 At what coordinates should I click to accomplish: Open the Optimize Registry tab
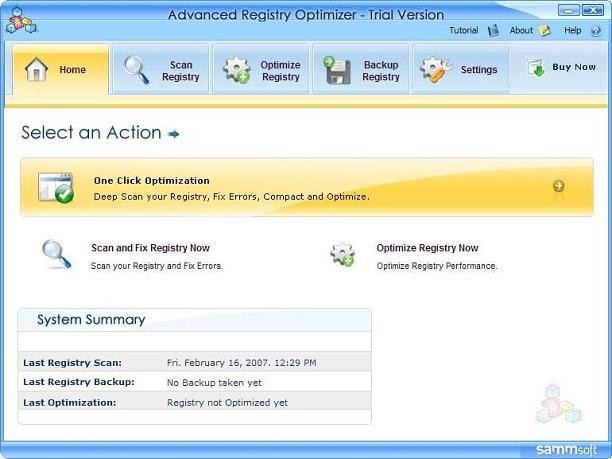261,69
